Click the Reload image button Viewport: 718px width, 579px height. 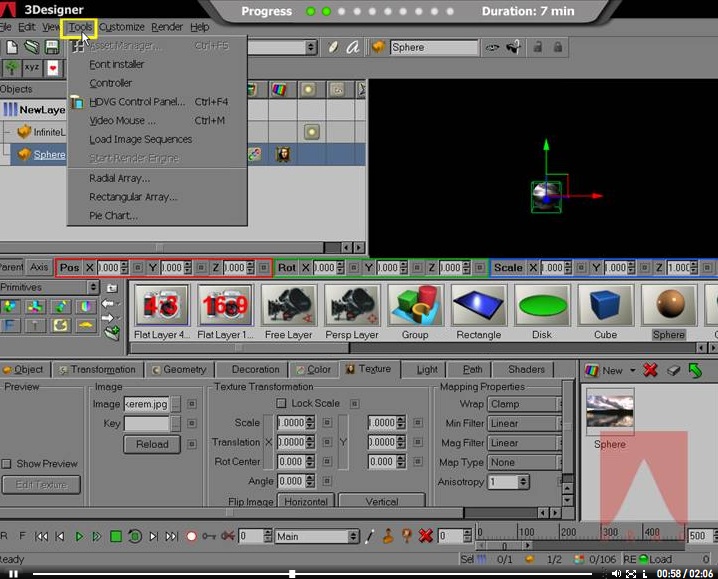pos(152,445)
